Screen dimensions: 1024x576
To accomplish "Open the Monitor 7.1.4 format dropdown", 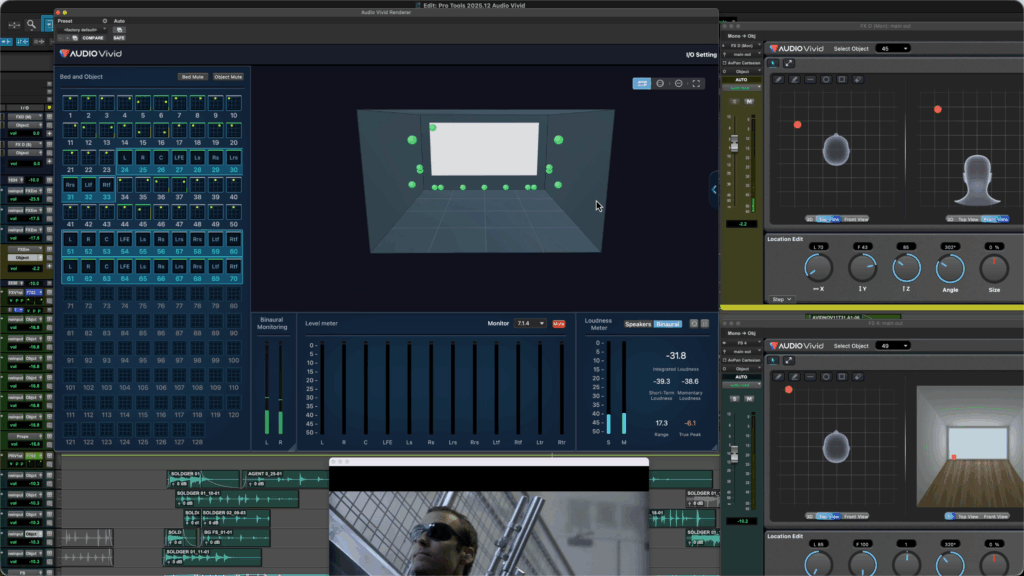I will click(x=530, y=324).
